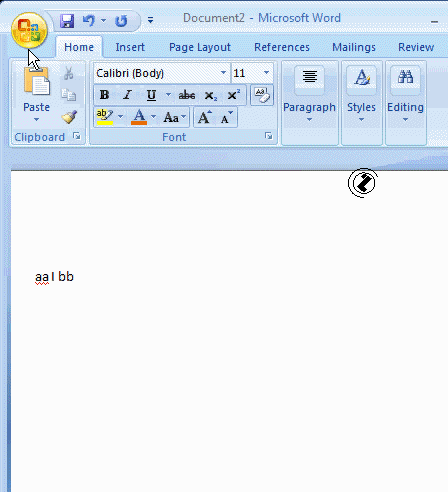Click the Redo (repeat) icon
448x492 pixels.
121,21
